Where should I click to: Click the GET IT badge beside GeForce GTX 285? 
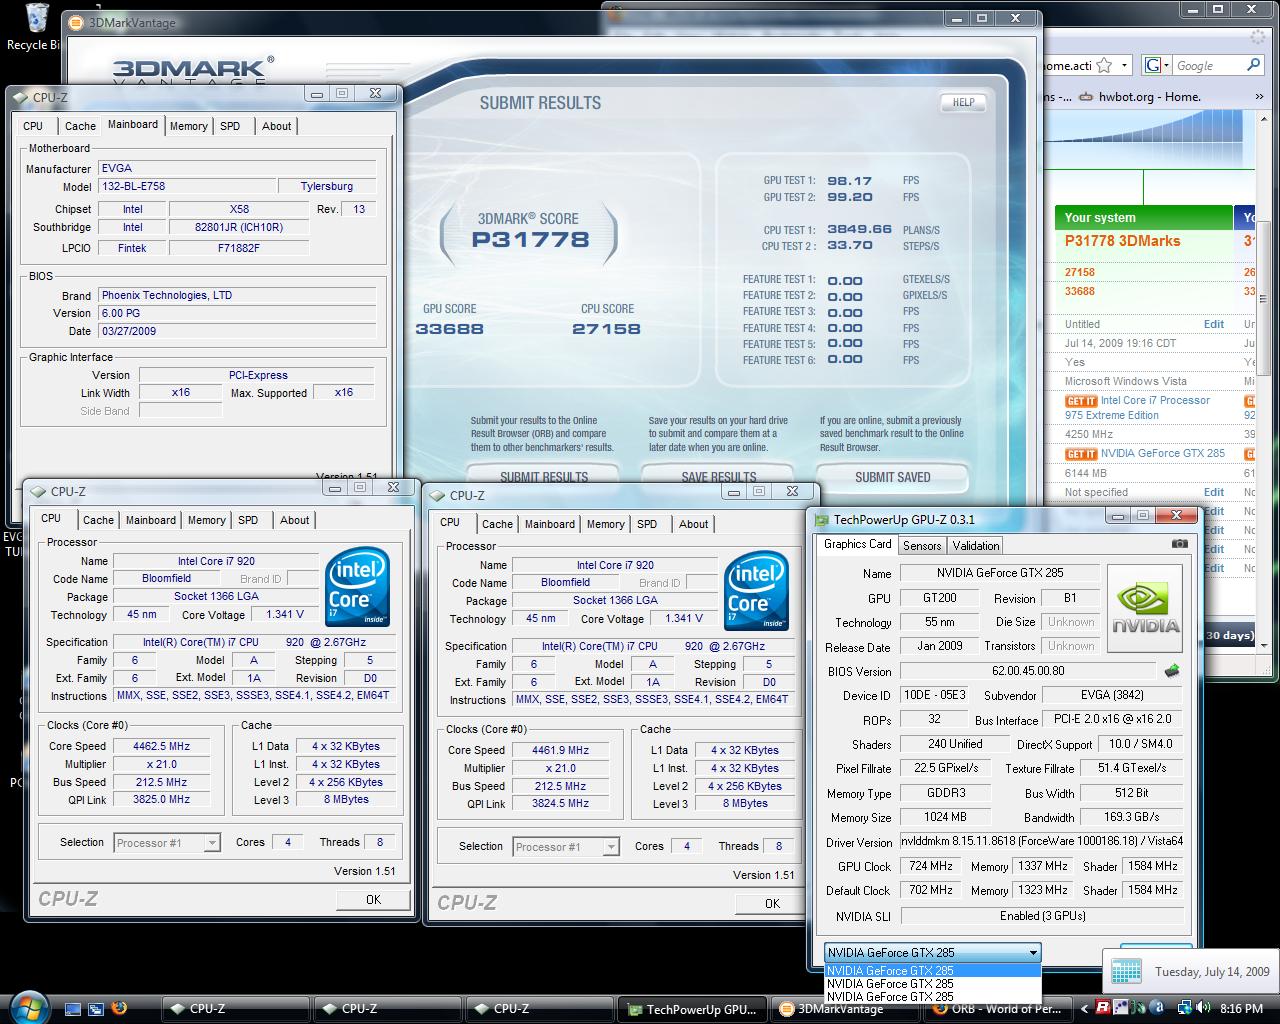[x=1081, y=454]
